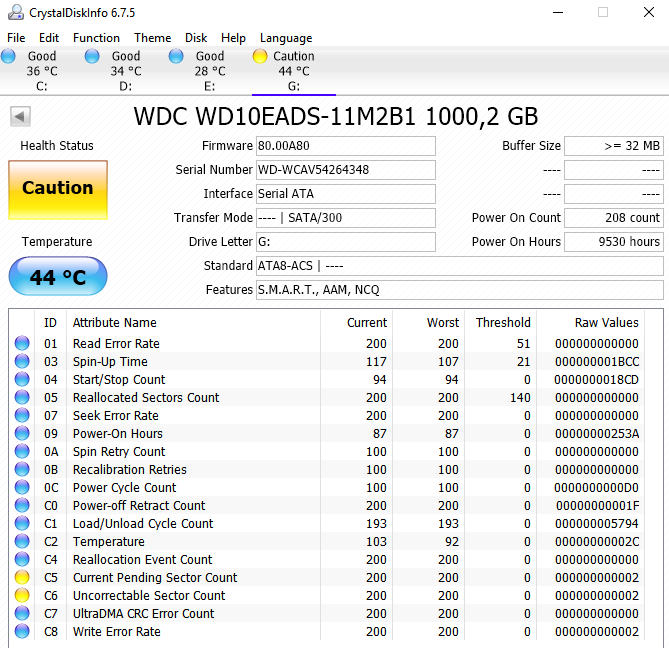669x648 pixels.
Task: Click raw value 00000000253A of Power-On Hours
Action: click(597, 434)
